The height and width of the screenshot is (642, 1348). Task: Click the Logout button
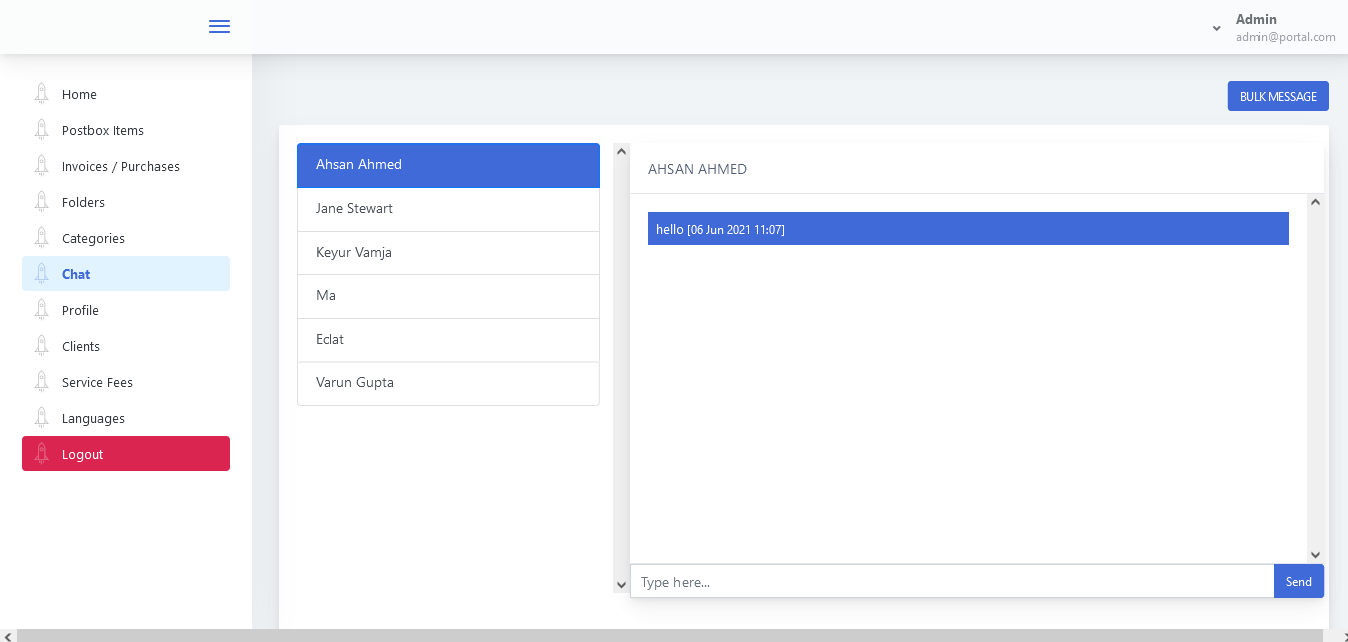click(125, 453)
